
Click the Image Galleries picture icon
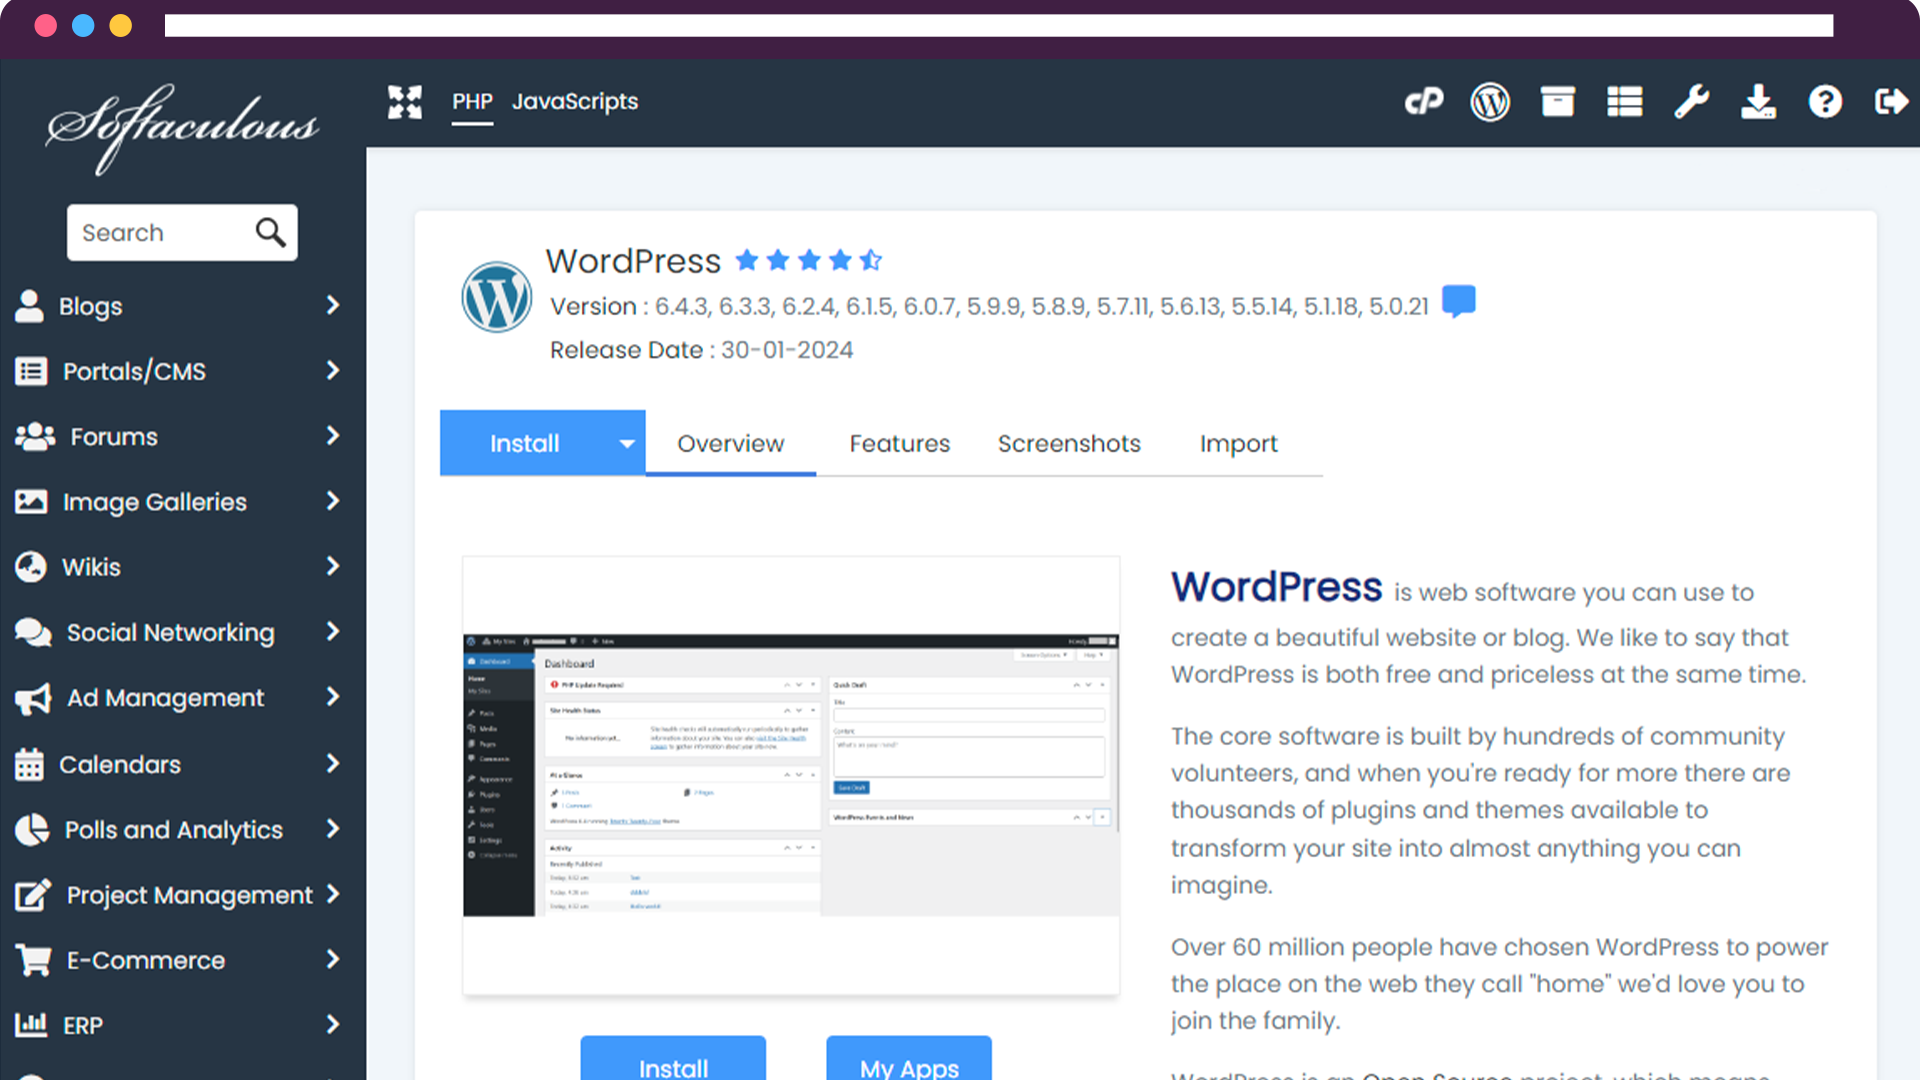tap(31, 501)
